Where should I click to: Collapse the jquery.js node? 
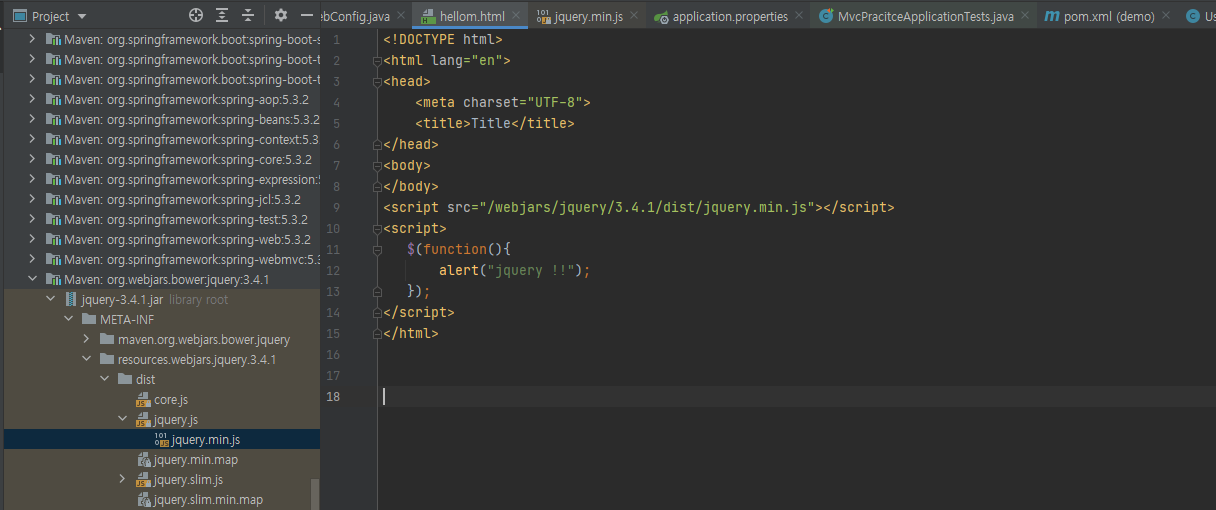pyautogui.click(x=122, y=420)
